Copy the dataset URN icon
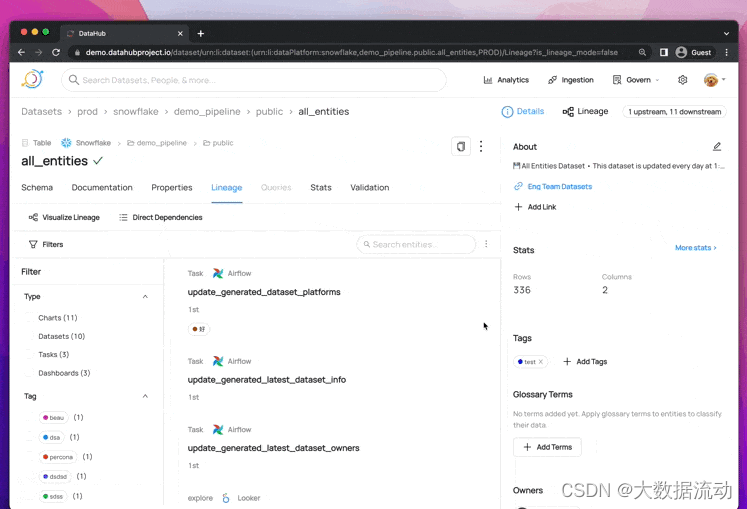 pos(461,146)
